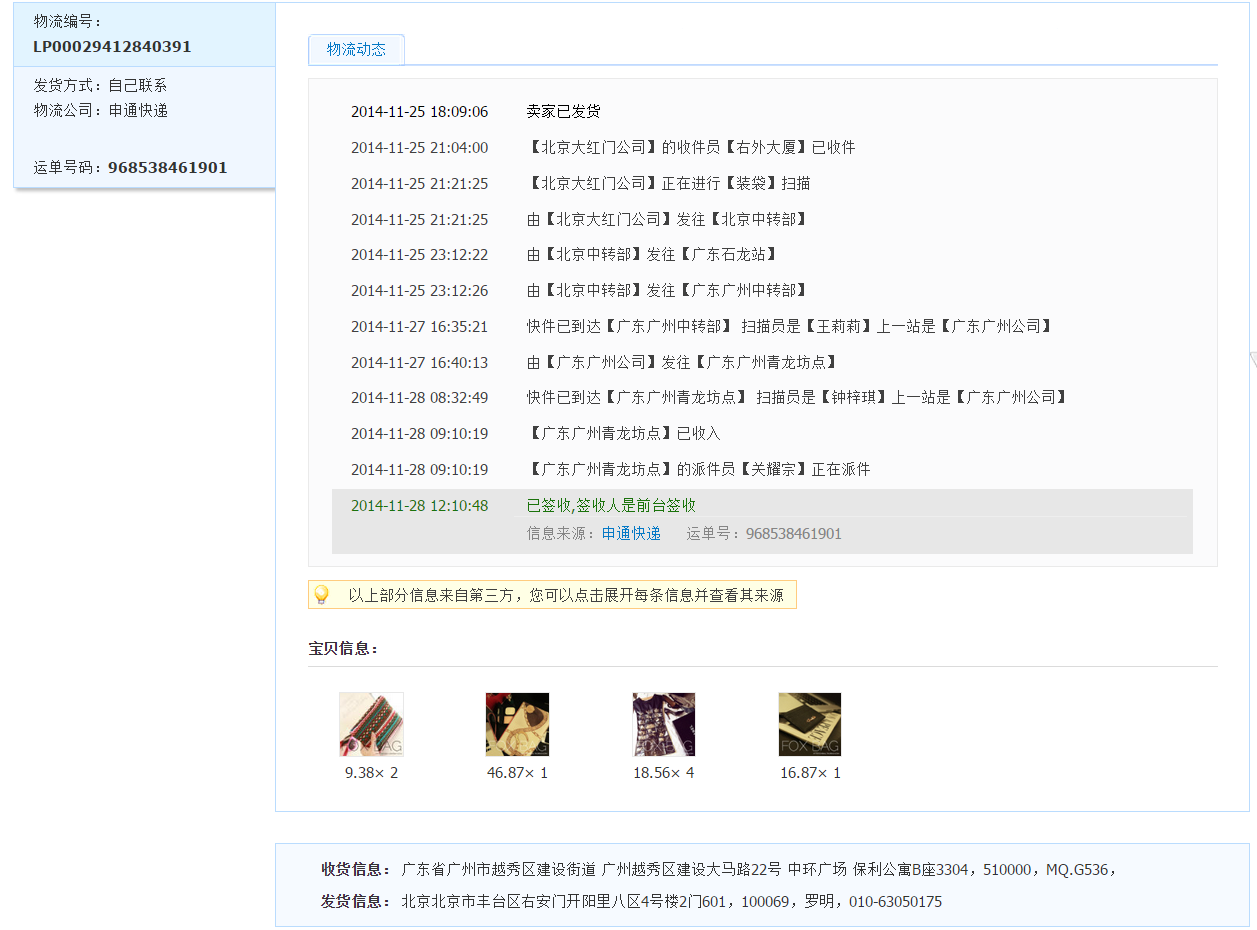Screen dimensions: 1257x930
Task: Click 发货方式:自己联系 text
Action: [x=101, y=86]
